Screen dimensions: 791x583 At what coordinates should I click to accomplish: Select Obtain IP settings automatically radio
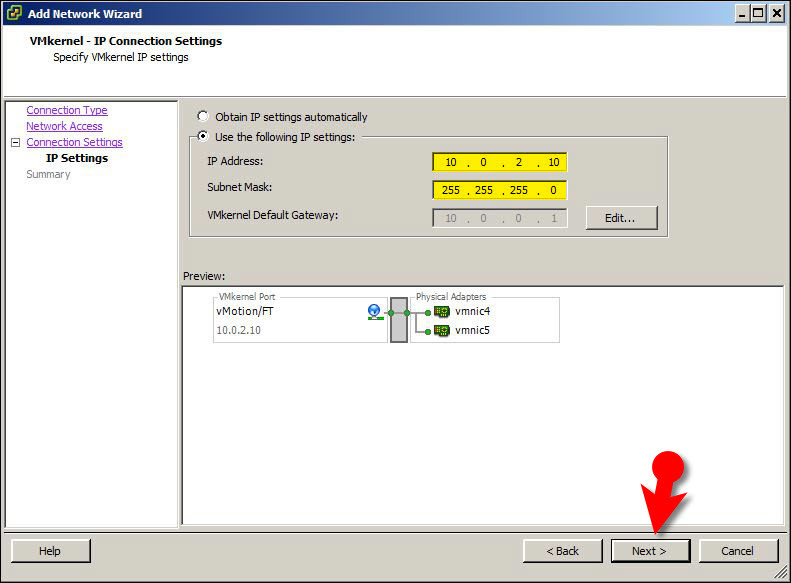203,116
